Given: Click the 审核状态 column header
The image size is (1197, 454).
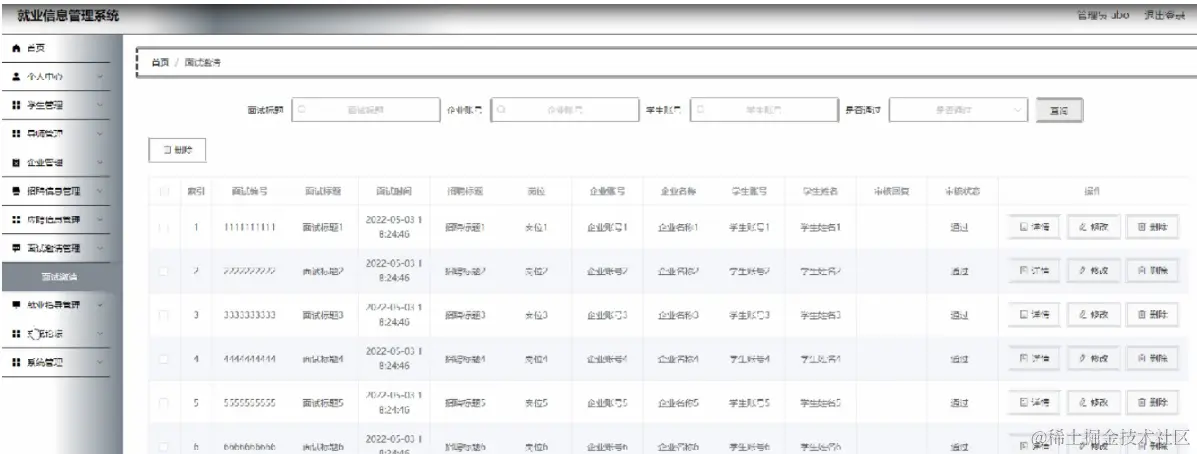Looking at the screenshot, I should click(x=962, y=192).
